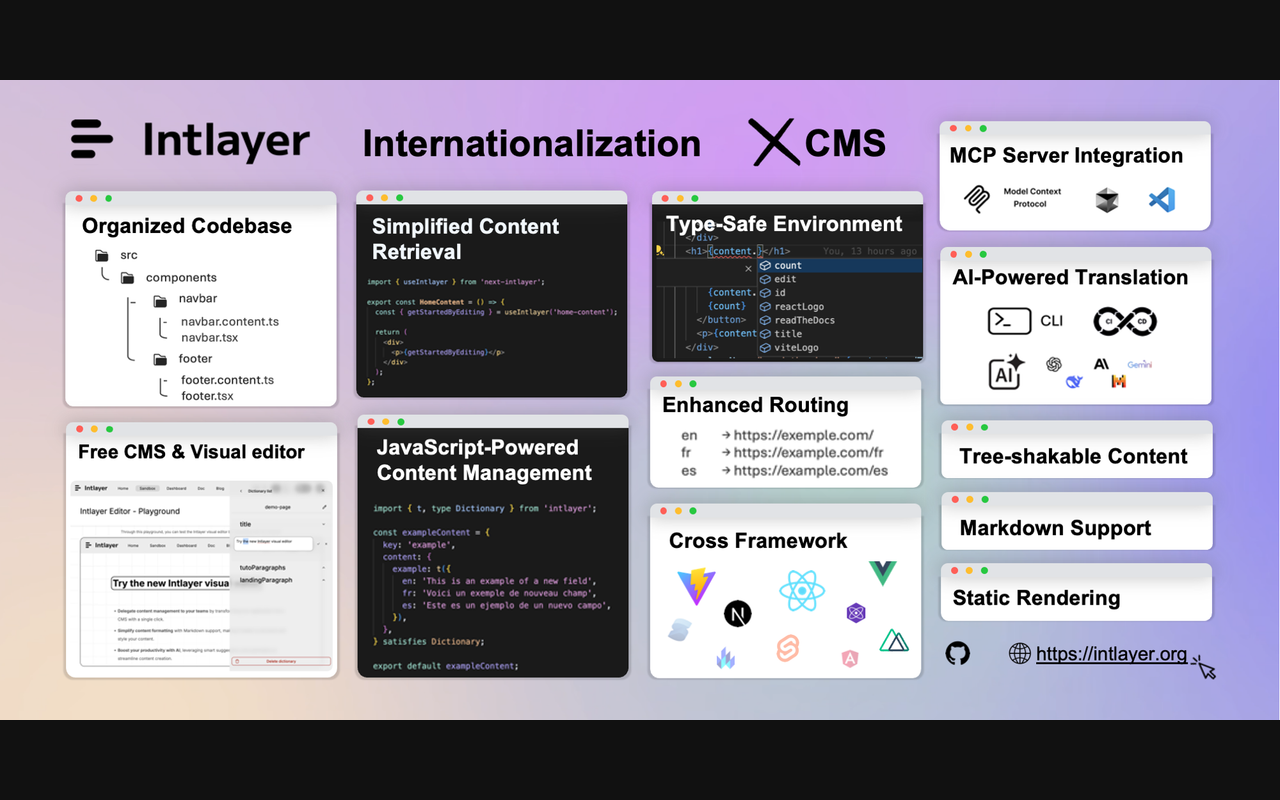Click the blue Lit flame logo
This screenshot has height=800, width=1280.
click(x=726, y=658)
